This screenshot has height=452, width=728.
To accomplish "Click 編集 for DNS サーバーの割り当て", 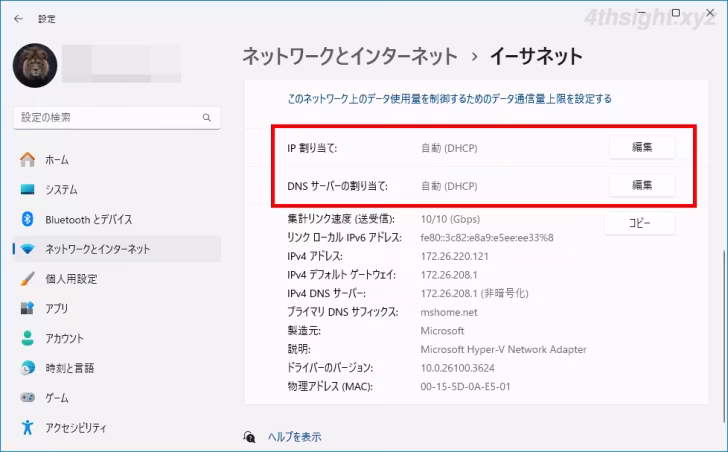I will [642, 185].
